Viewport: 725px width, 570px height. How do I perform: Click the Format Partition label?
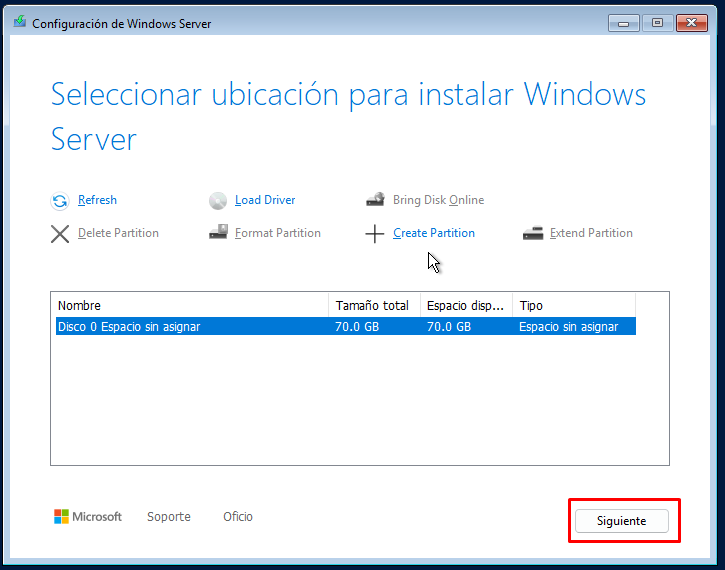tap(277, 233)
